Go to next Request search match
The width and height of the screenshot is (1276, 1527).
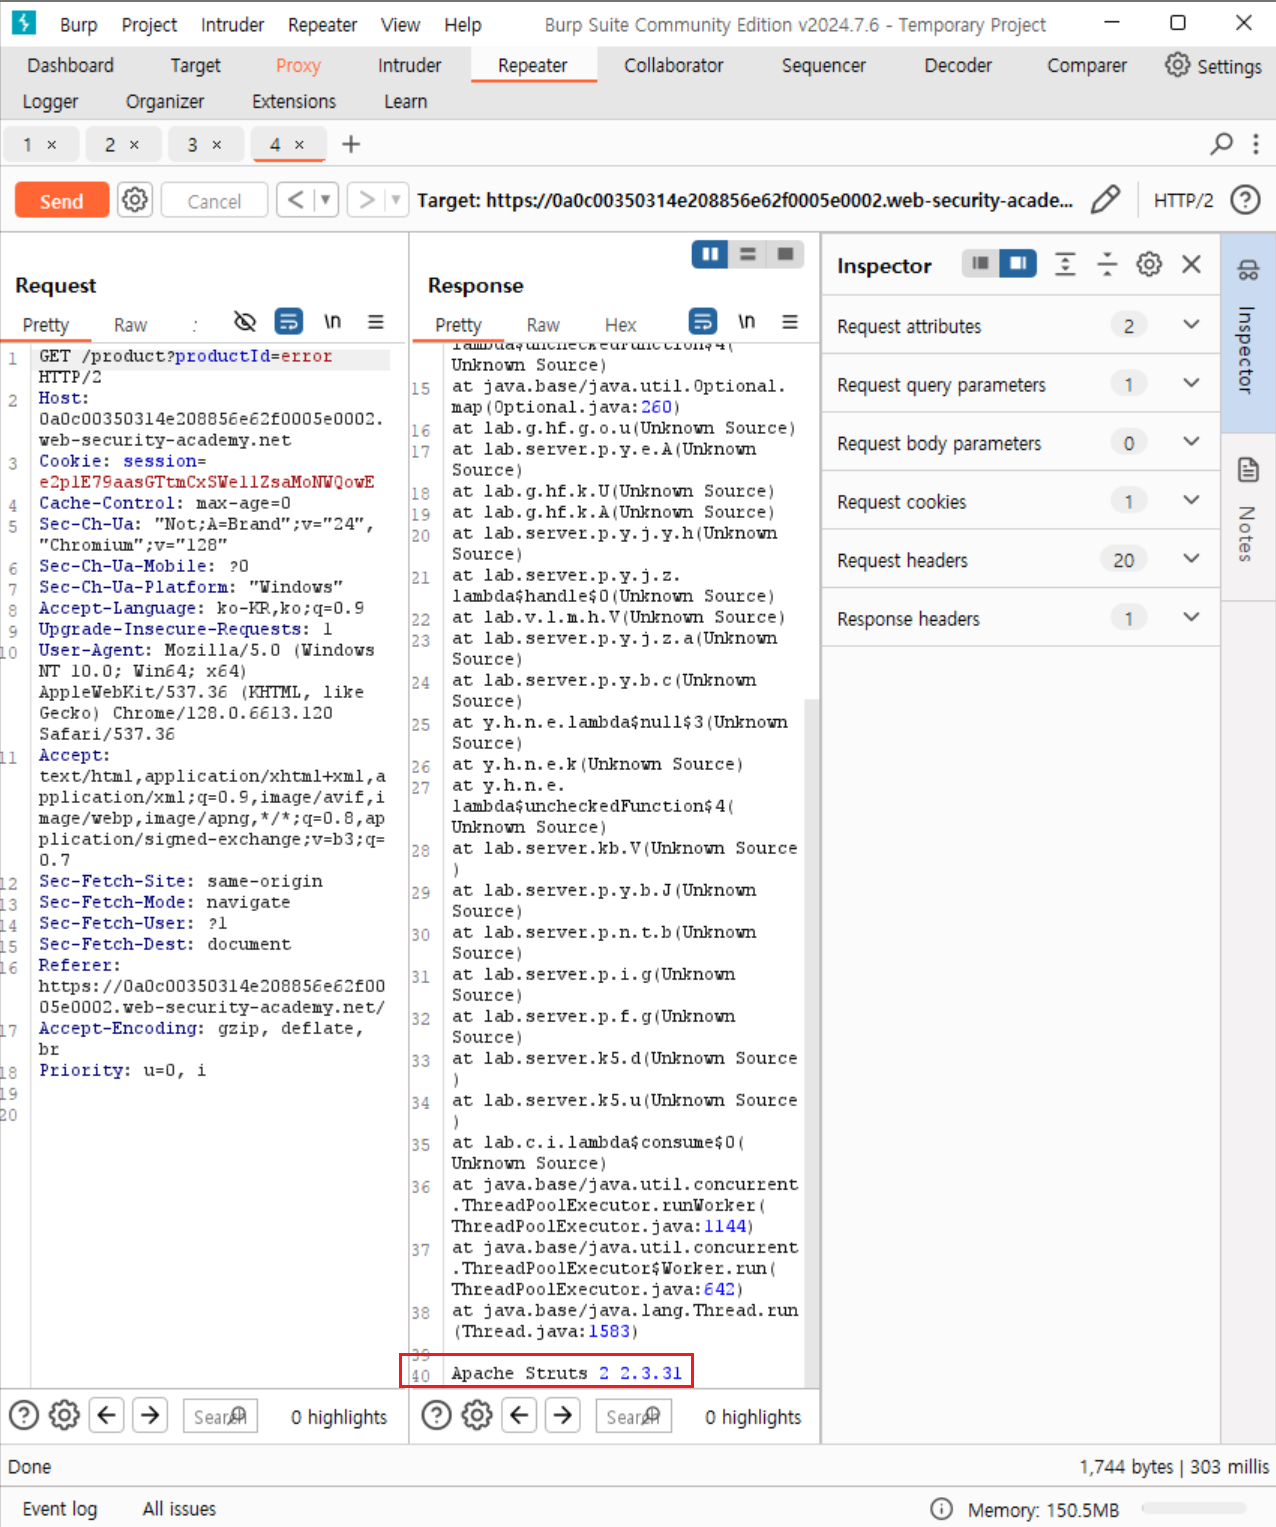pos(150,1415)
